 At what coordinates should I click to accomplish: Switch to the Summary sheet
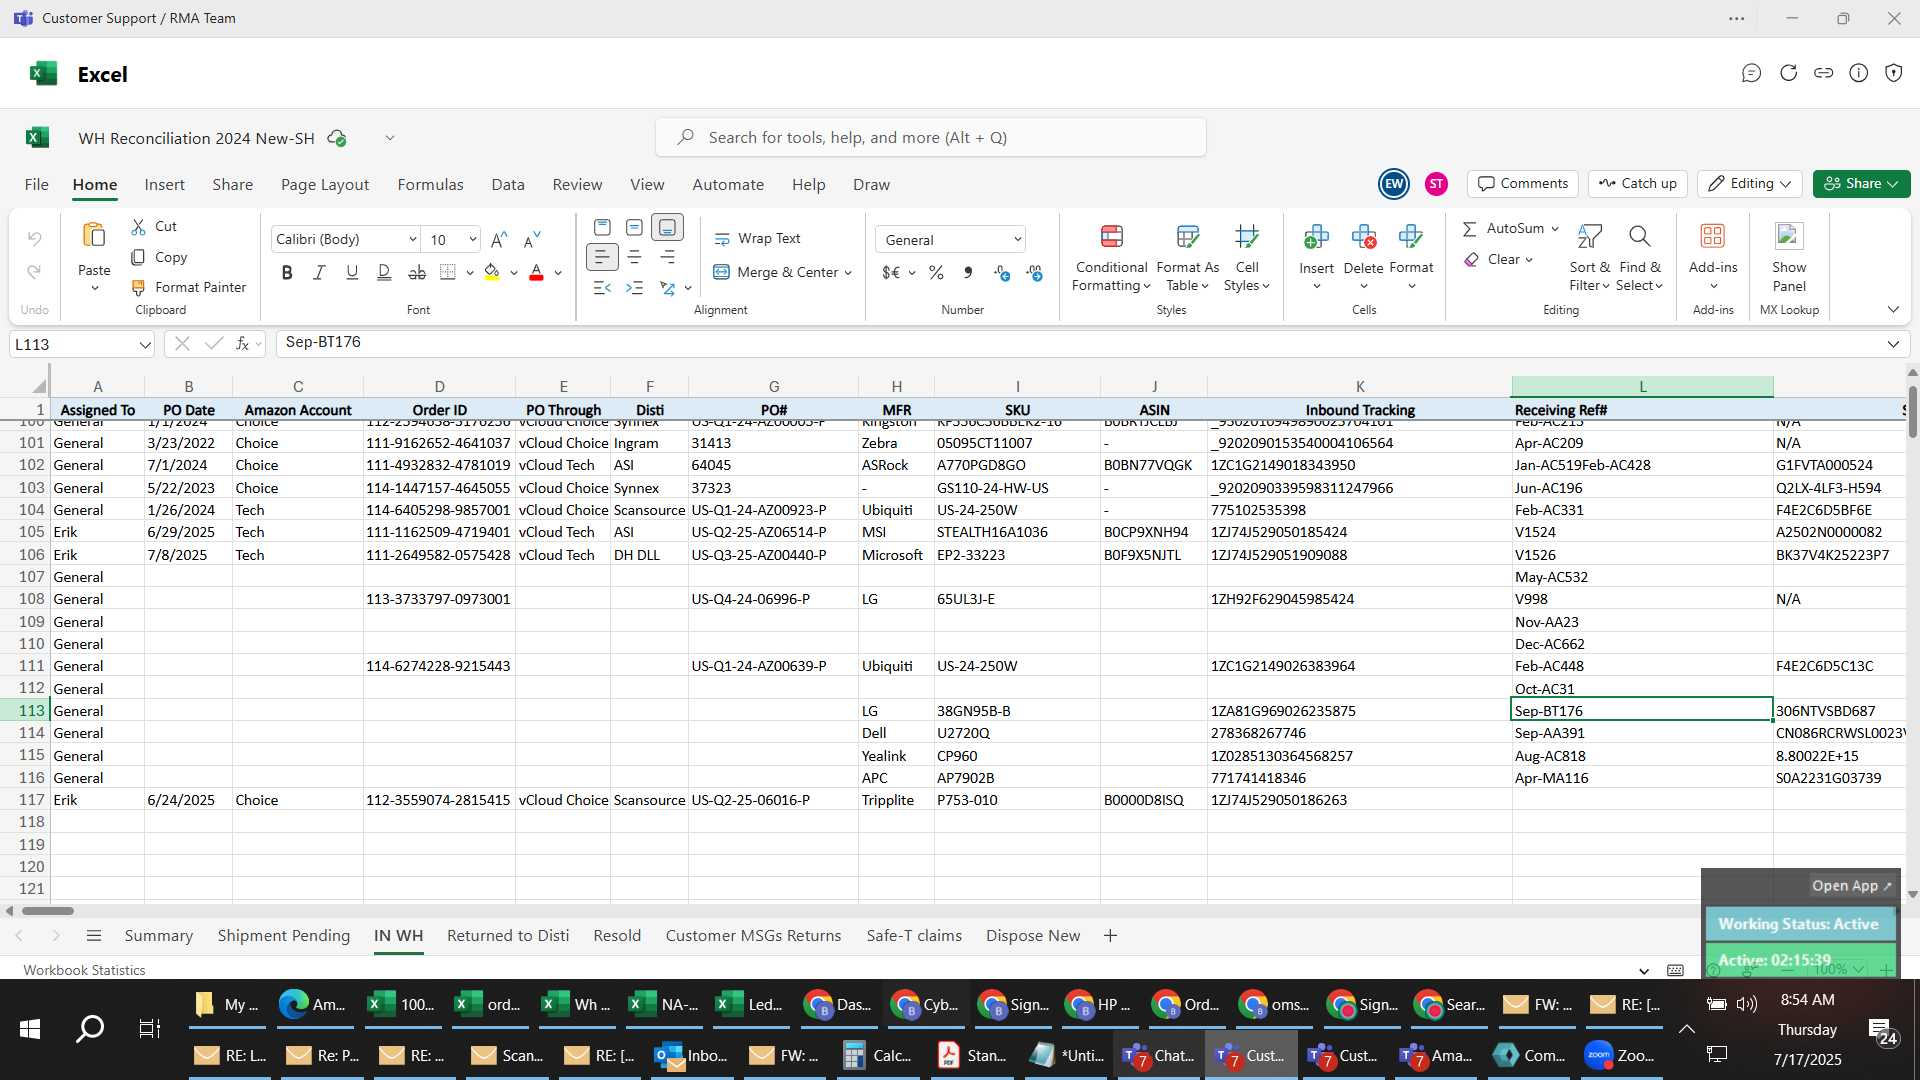pyautogui.click(x=158, y=936)
